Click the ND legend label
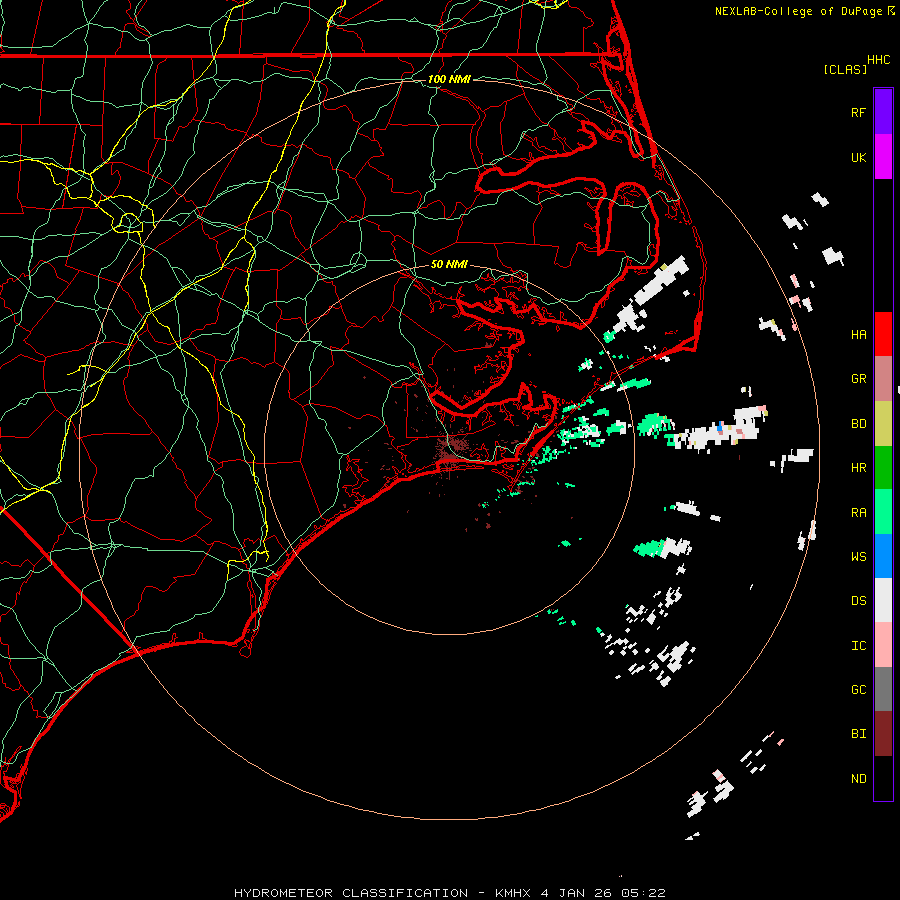This screenshot has width=900, height=900. click(x=858, y=778)
